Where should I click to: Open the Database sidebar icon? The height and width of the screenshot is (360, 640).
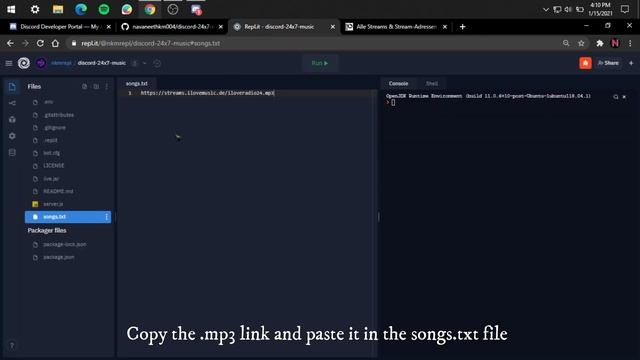coord(12,153)
